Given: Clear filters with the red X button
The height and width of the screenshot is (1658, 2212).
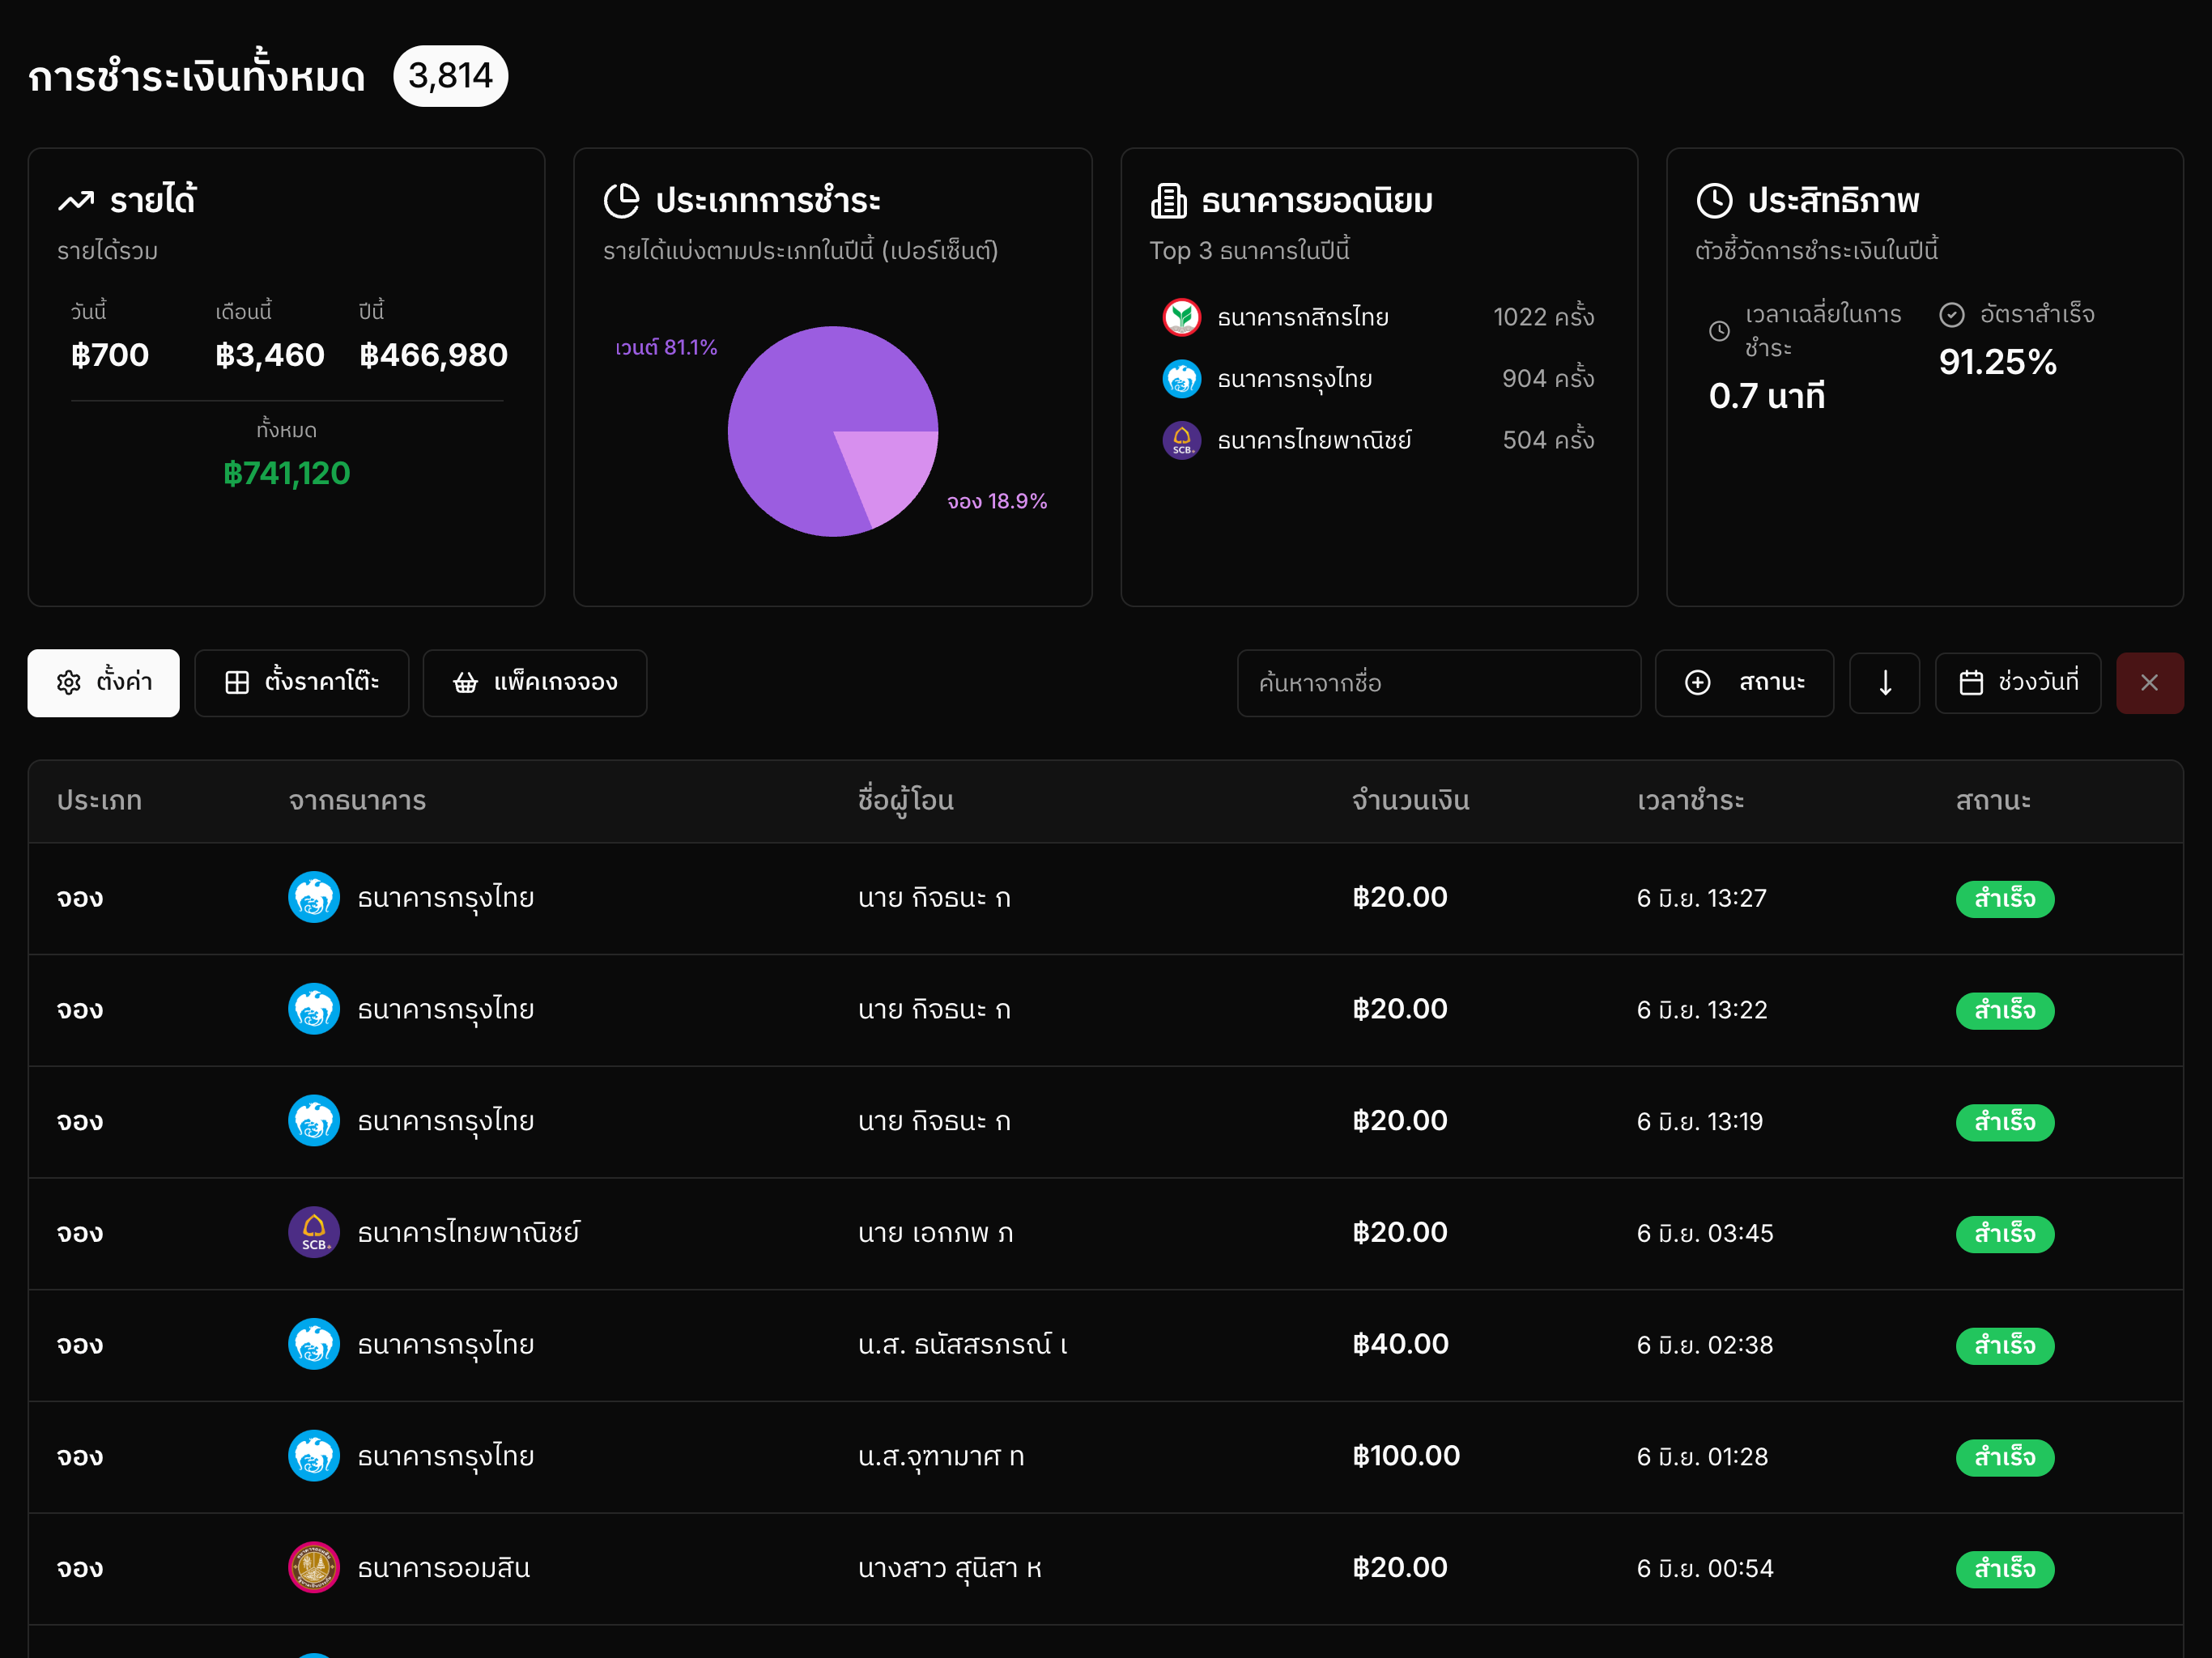Looking at the screenshot, I should point(2150,683).
